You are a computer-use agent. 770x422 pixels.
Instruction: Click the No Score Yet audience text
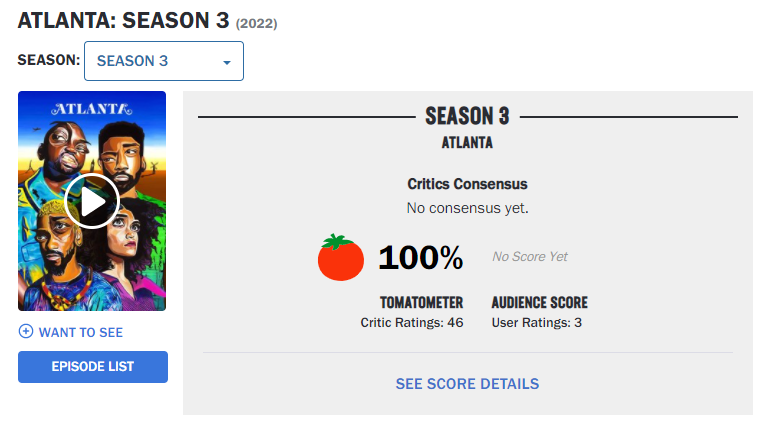[529, 257]
